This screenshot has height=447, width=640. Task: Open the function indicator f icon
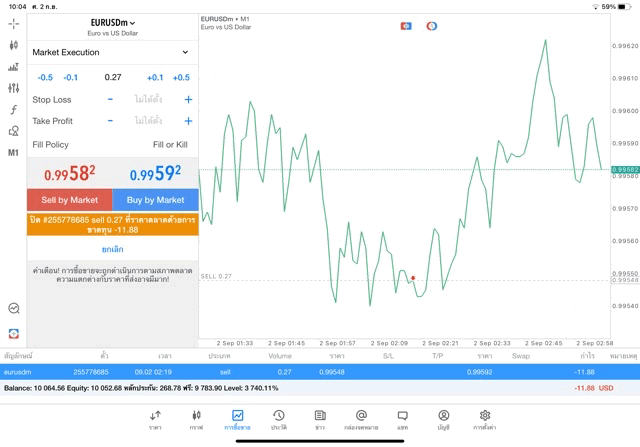tap(13, 109)
